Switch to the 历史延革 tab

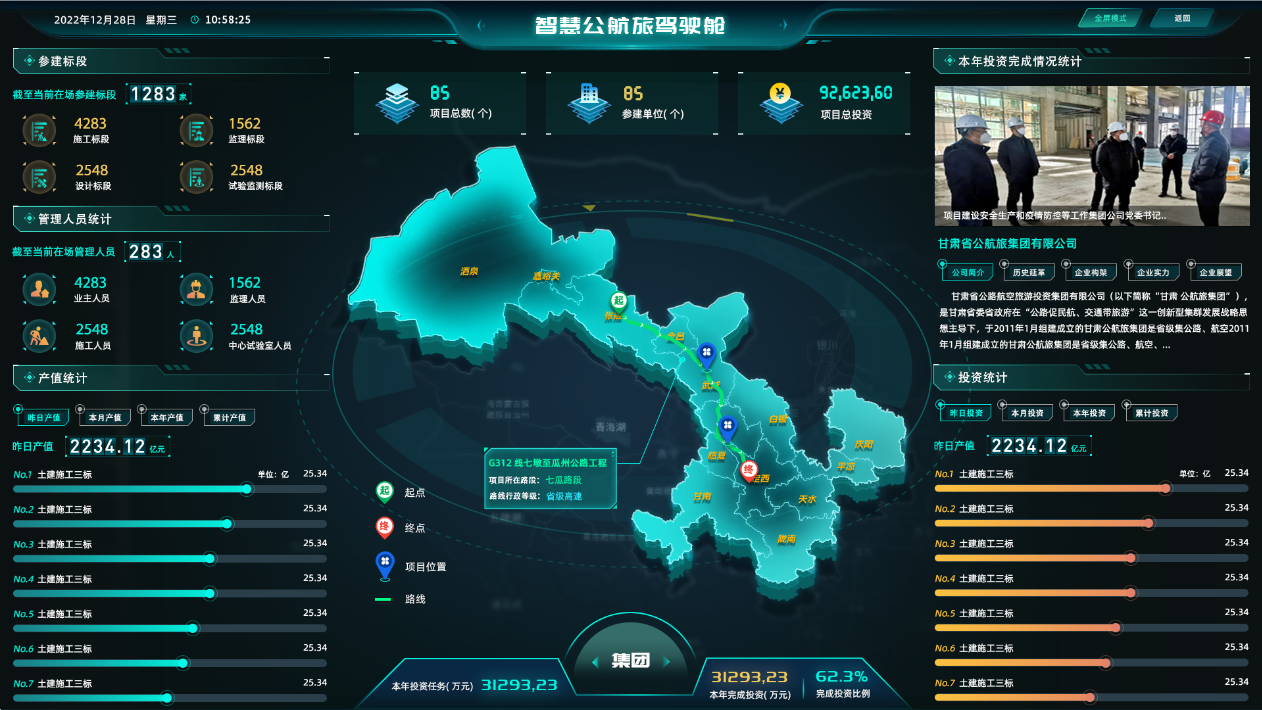(1028, 272)
